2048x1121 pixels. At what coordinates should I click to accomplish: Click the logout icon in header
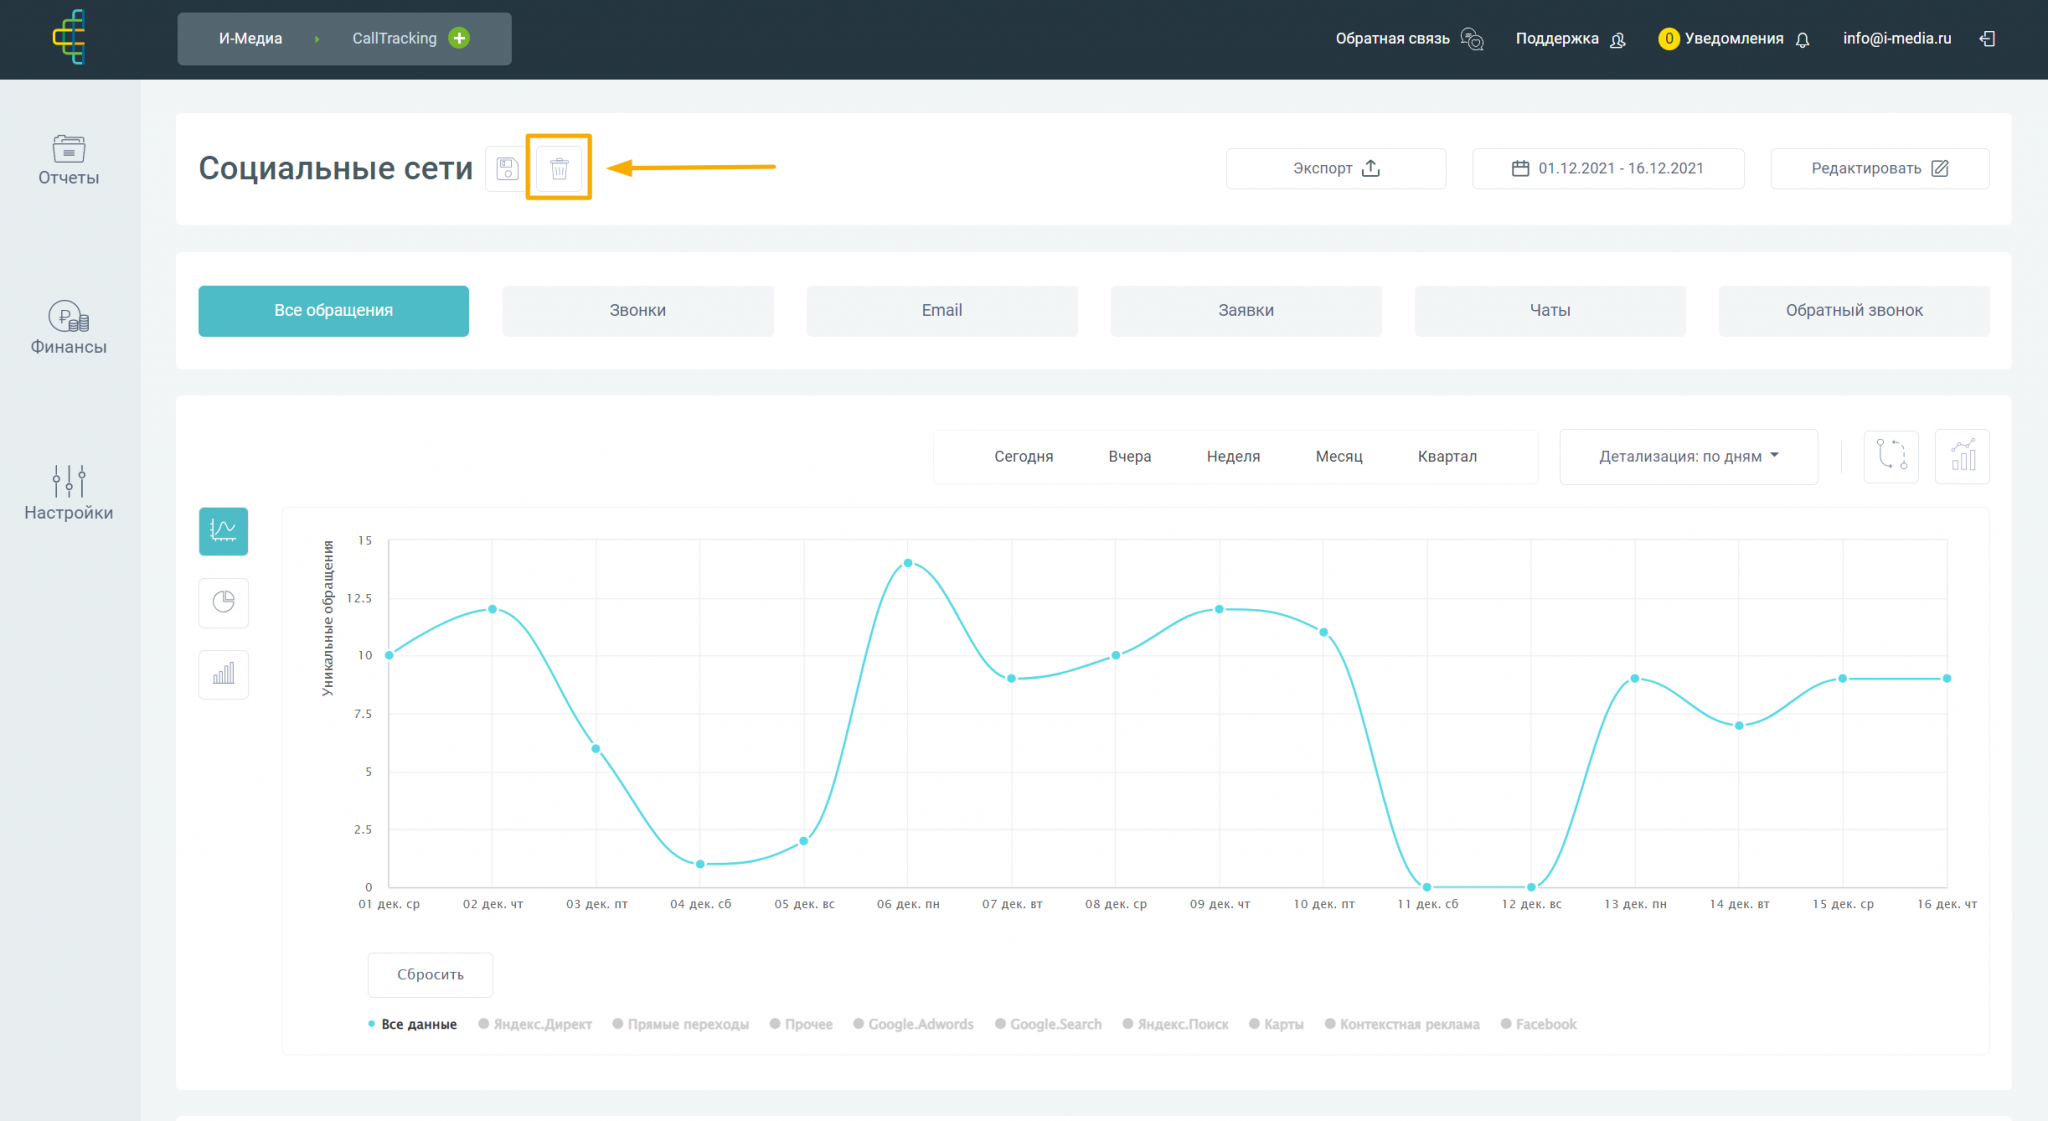(1987, 38)
